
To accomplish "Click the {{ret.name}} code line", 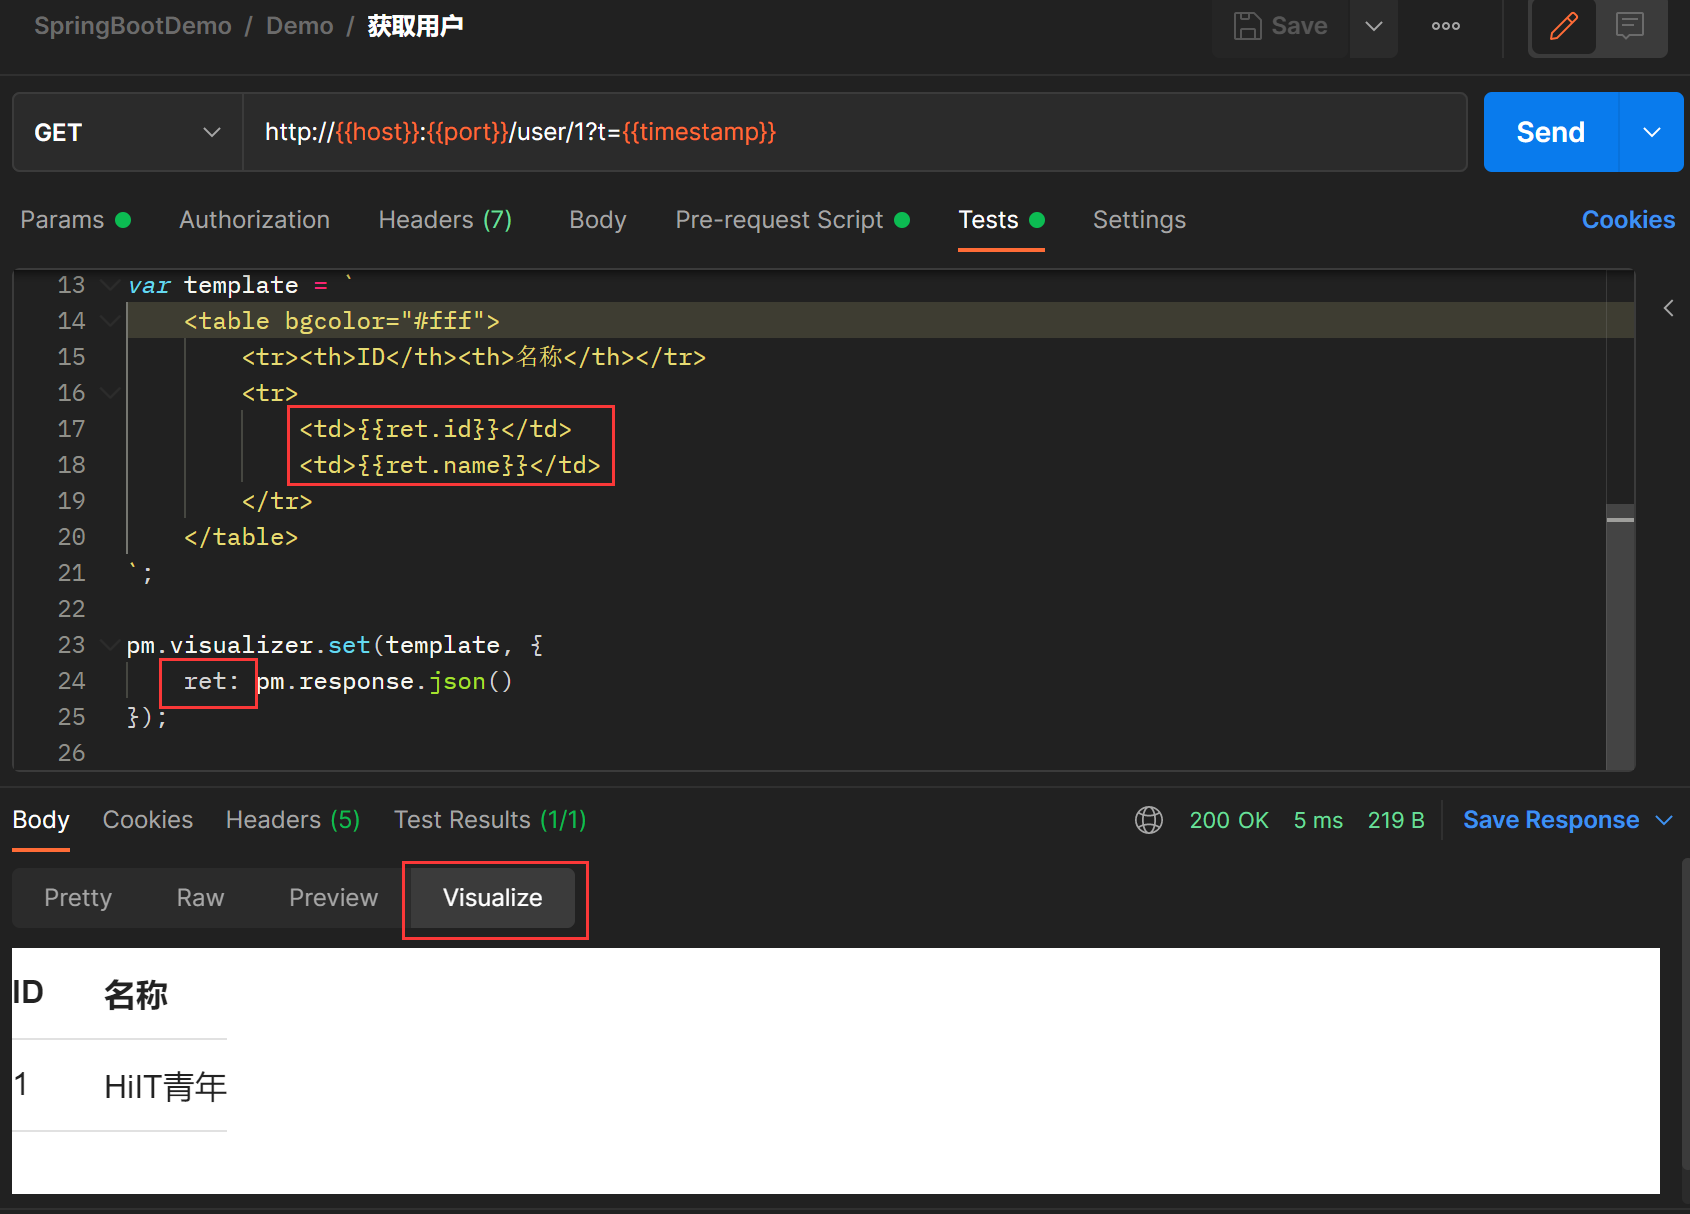I will [x=450, y=465].
